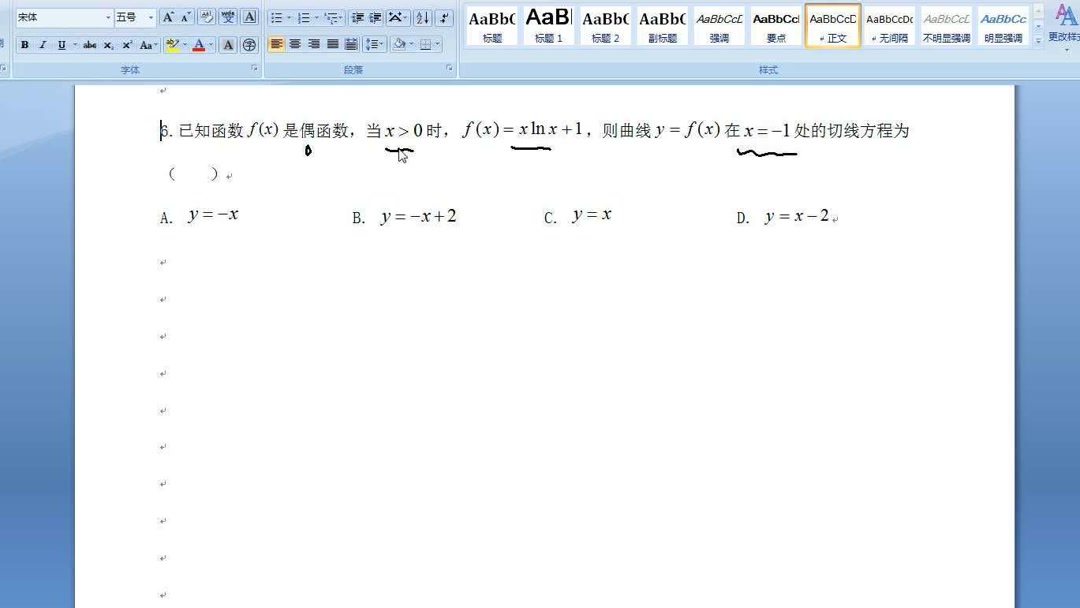Viewport: 1080px width, 608px height.
Task: Click the Sort icon in paragraph group
Action: (x=422, y=18)
